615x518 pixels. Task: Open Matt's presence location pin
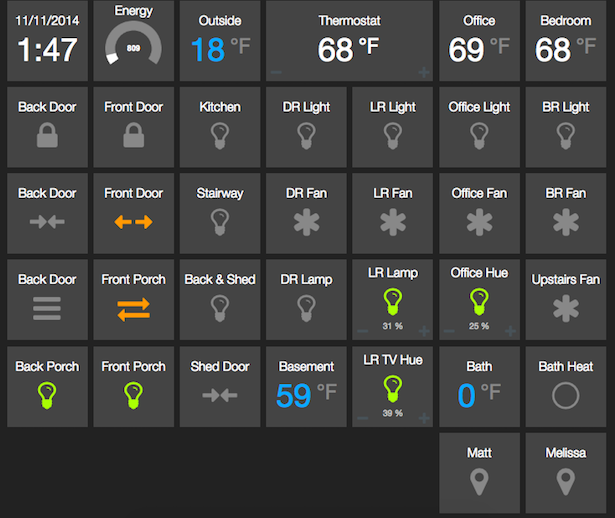(479, 483)
